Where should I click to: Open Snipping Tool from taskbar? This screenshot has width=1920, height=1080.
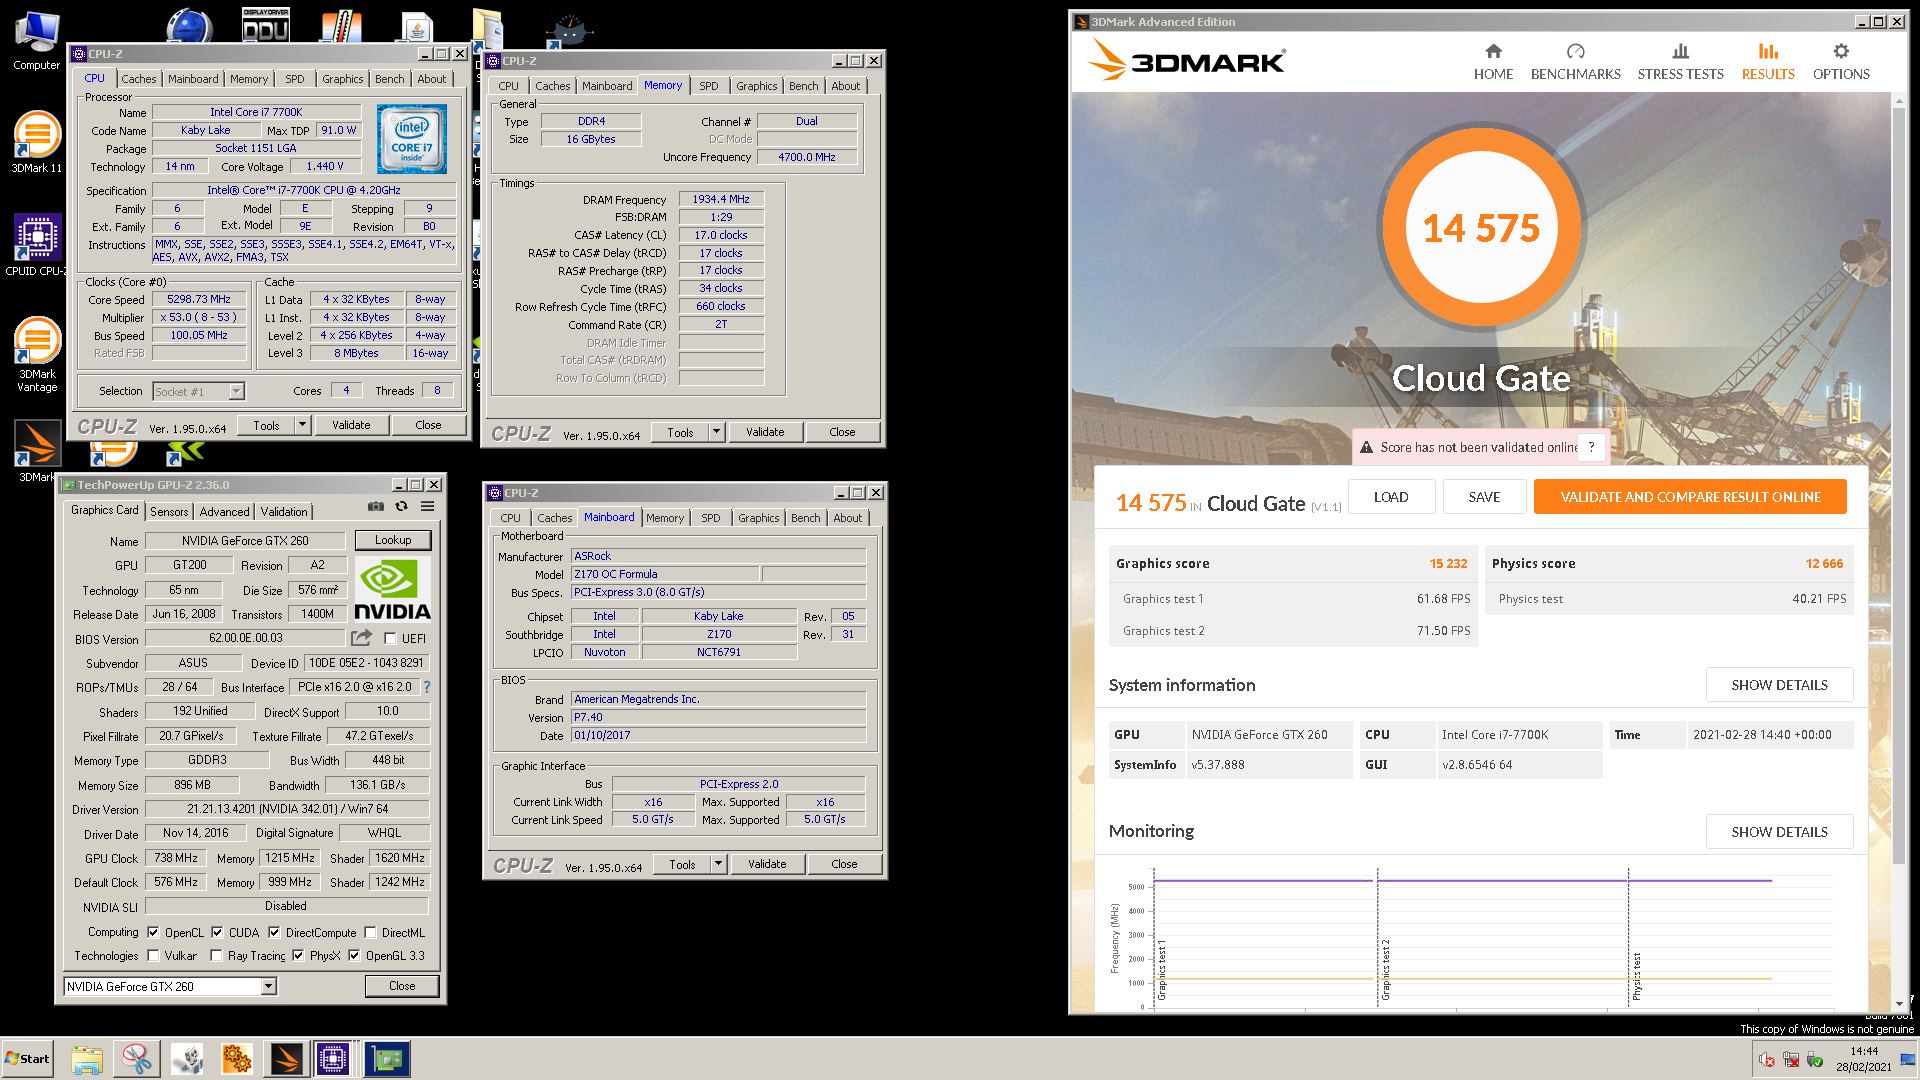(x=137, y=1059)
